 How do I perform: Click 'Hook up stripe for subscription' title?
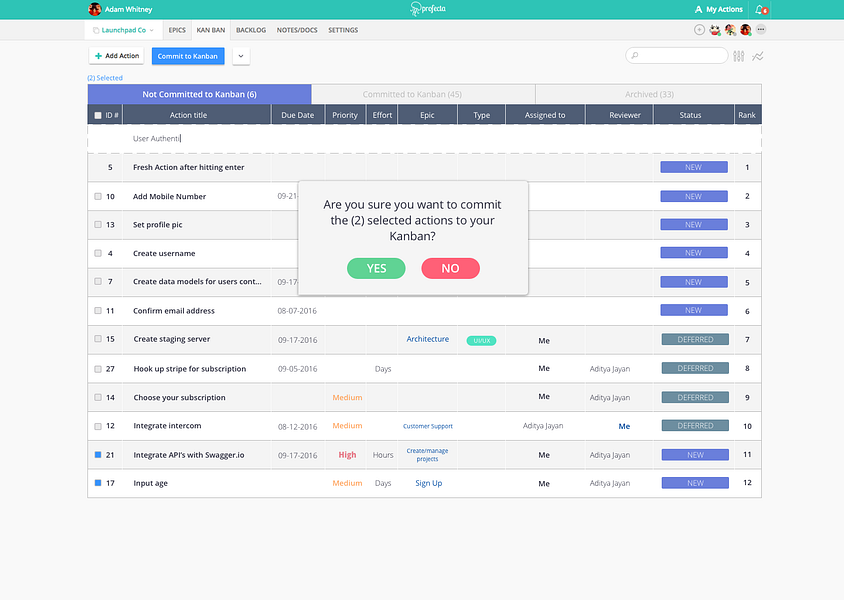click(189, 369)
